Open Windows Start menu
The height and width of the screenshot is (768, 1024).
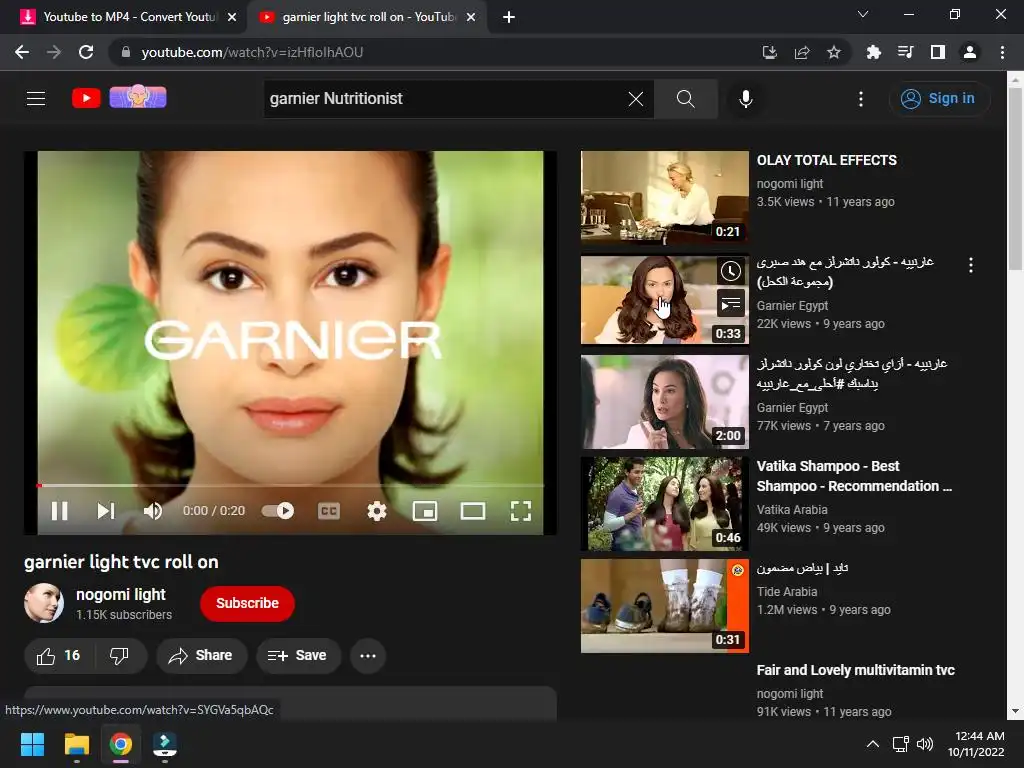tap(32, 744)
